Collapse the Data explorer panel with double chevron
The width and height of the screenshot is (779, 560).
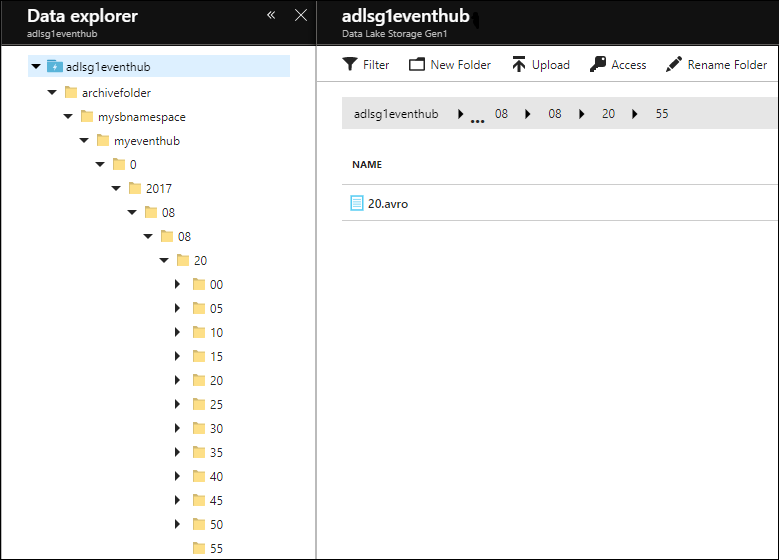click(x=271, y=15)
